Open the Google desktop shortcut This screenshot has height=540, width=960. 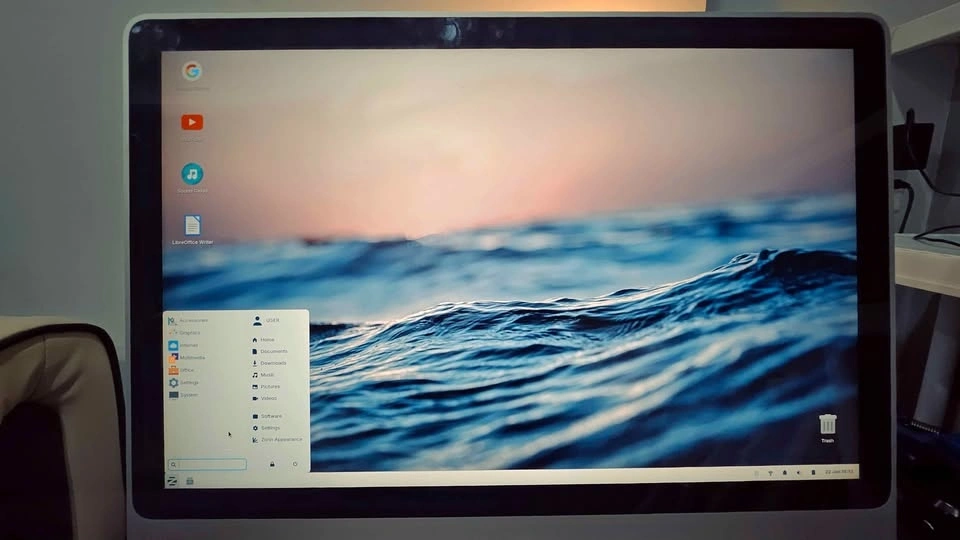[x=192, y=71]
